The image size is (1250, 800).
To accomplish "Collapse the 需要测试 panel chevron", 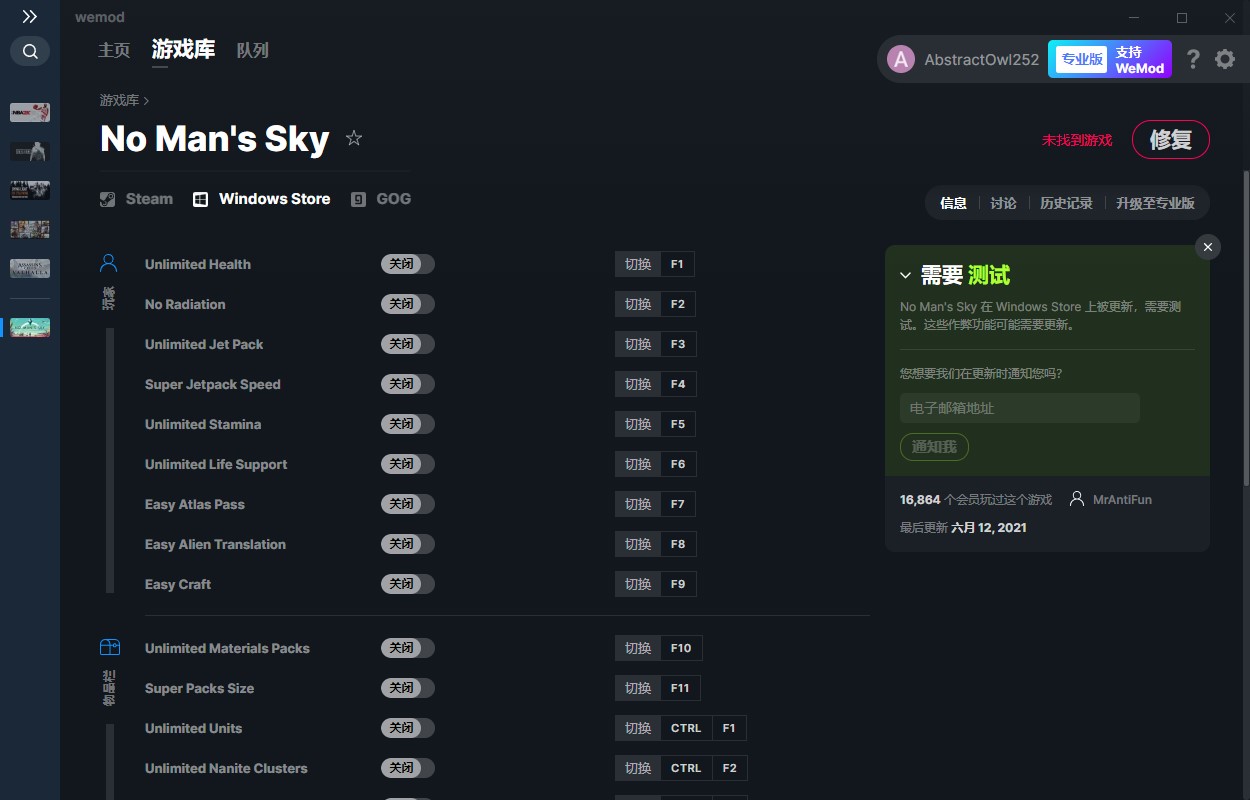I will coord(905,275).
